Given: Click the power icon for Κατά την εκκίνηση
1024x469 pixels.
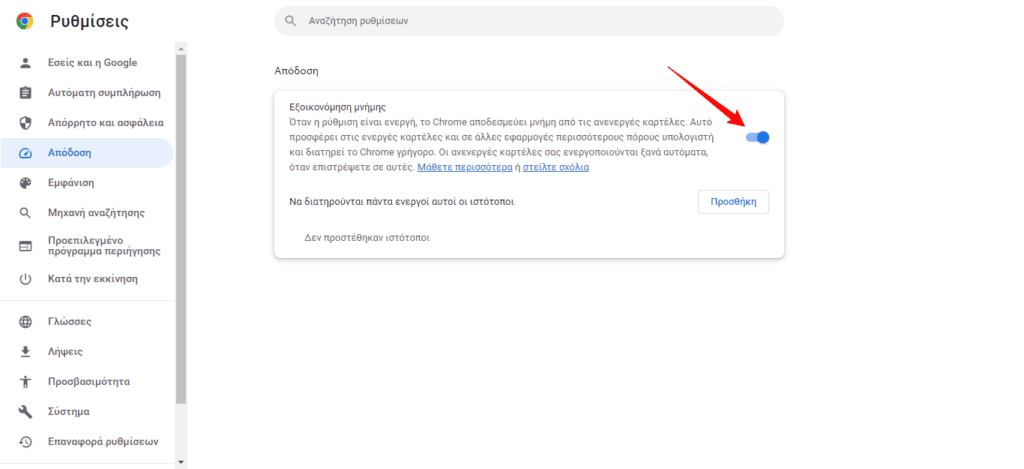Looking at the screenshot, I should pyautogui.click(x=26, y=279).
